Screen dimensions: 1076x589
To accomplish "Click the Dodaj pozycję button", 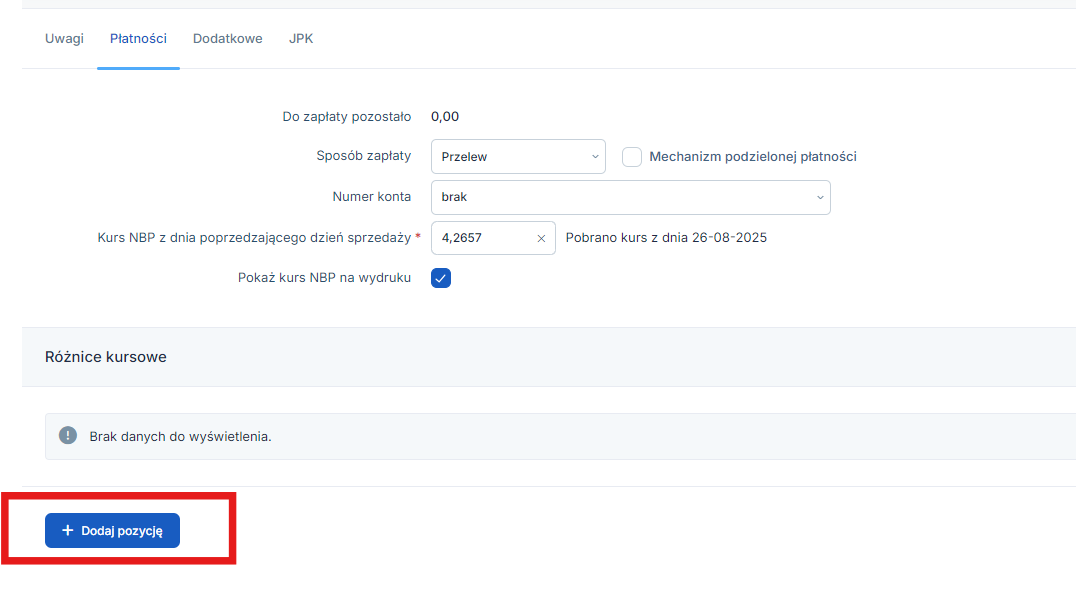I will (x=113, y=531).
